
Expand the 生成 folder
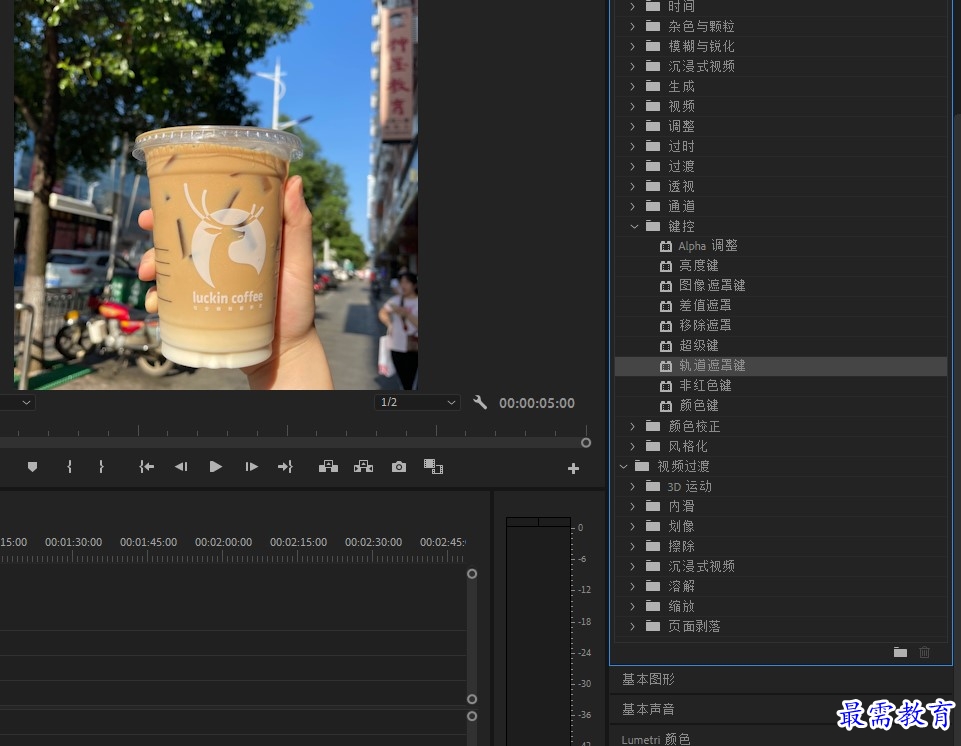click(632, 86)
